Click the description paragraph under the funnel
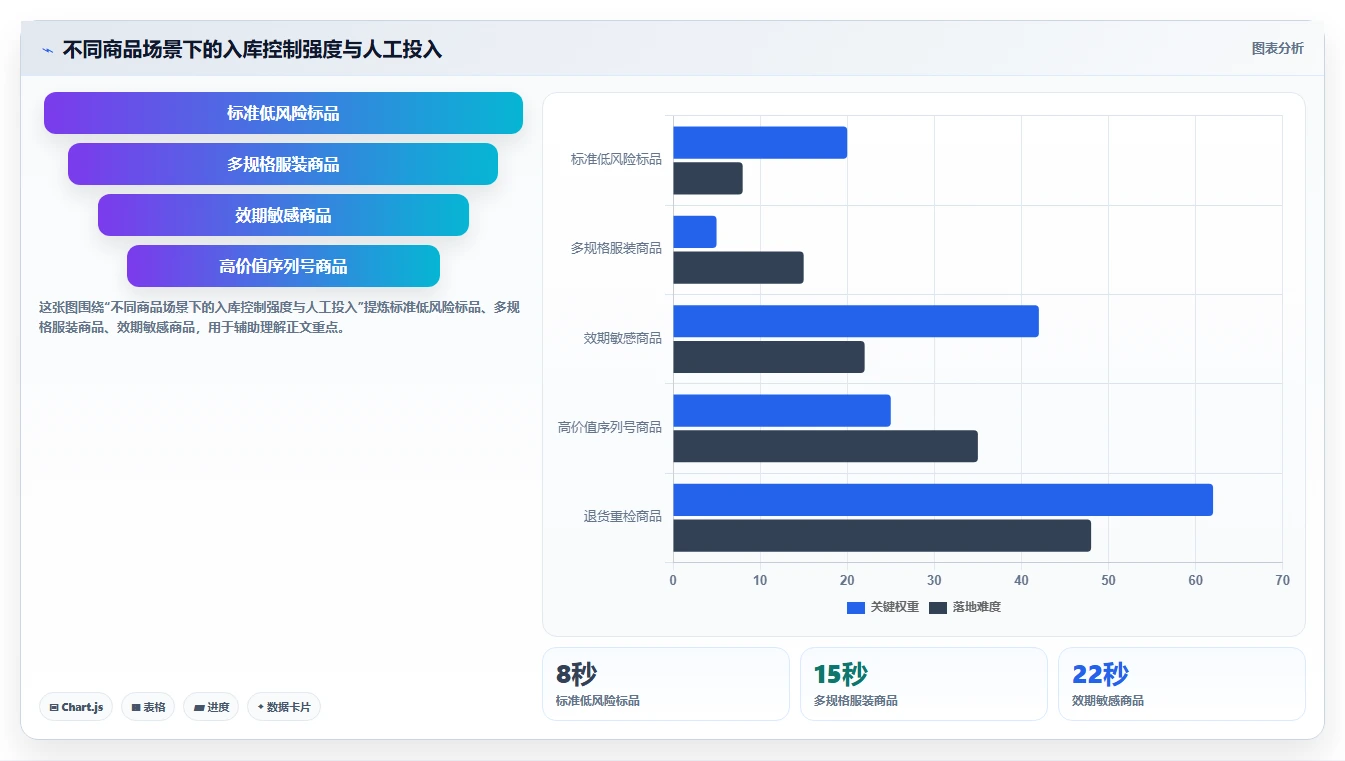The height and width of the screenshot is (761, 1345). pyautogui.click(x=280, y=317)
